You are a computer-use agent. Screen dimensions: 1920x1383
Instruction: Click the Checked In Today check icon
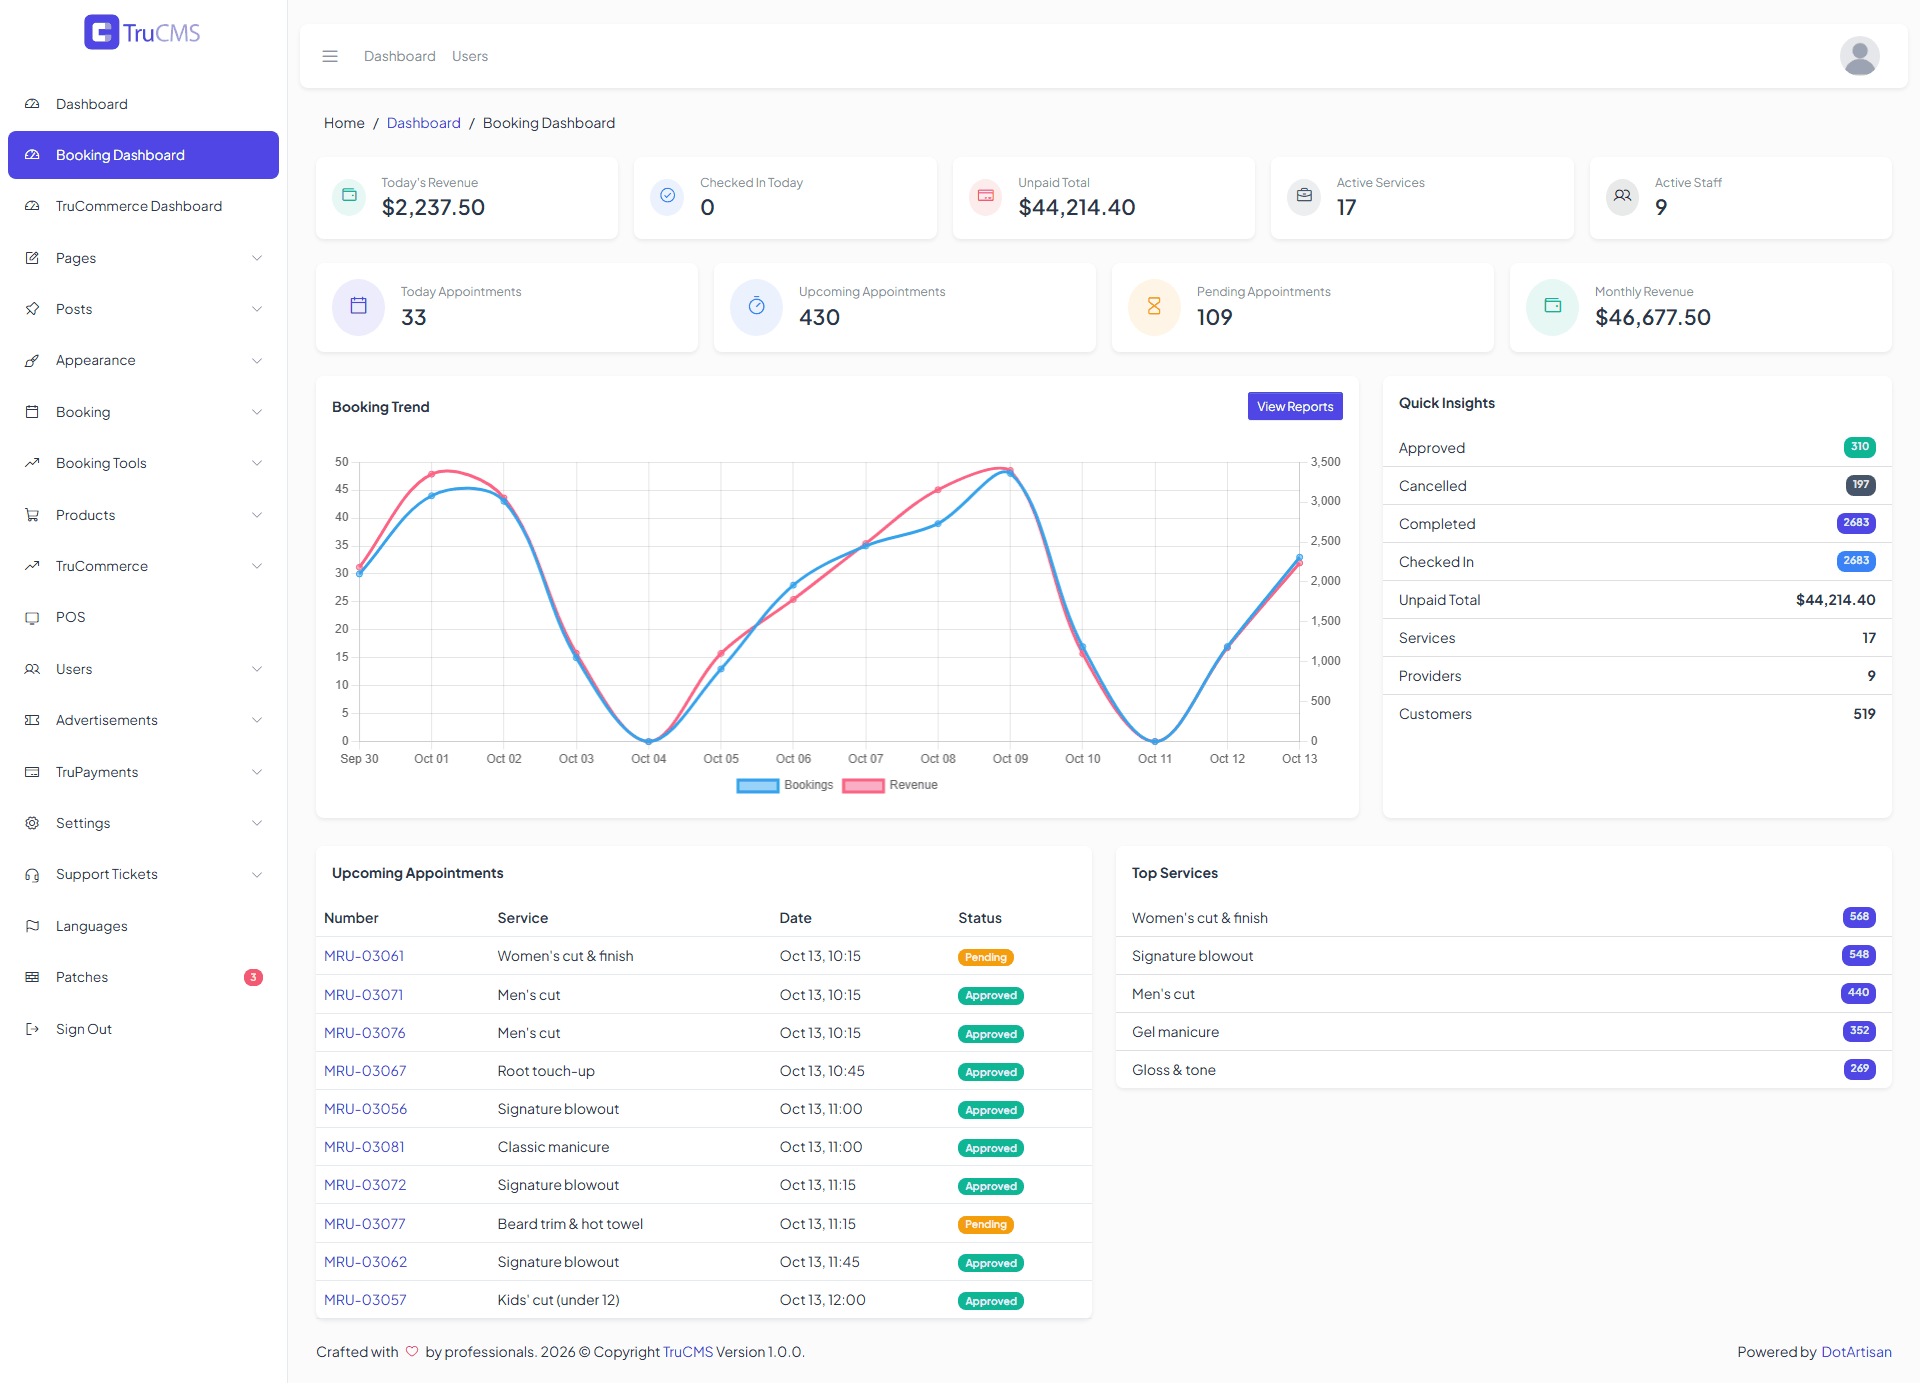click(667, 196)
